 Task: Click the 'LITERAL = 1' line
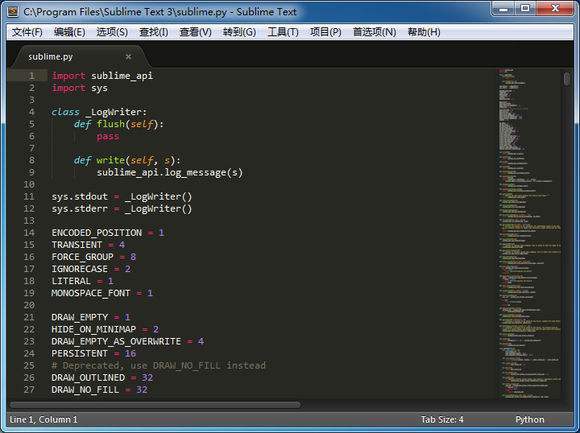[x=82, y=281]
